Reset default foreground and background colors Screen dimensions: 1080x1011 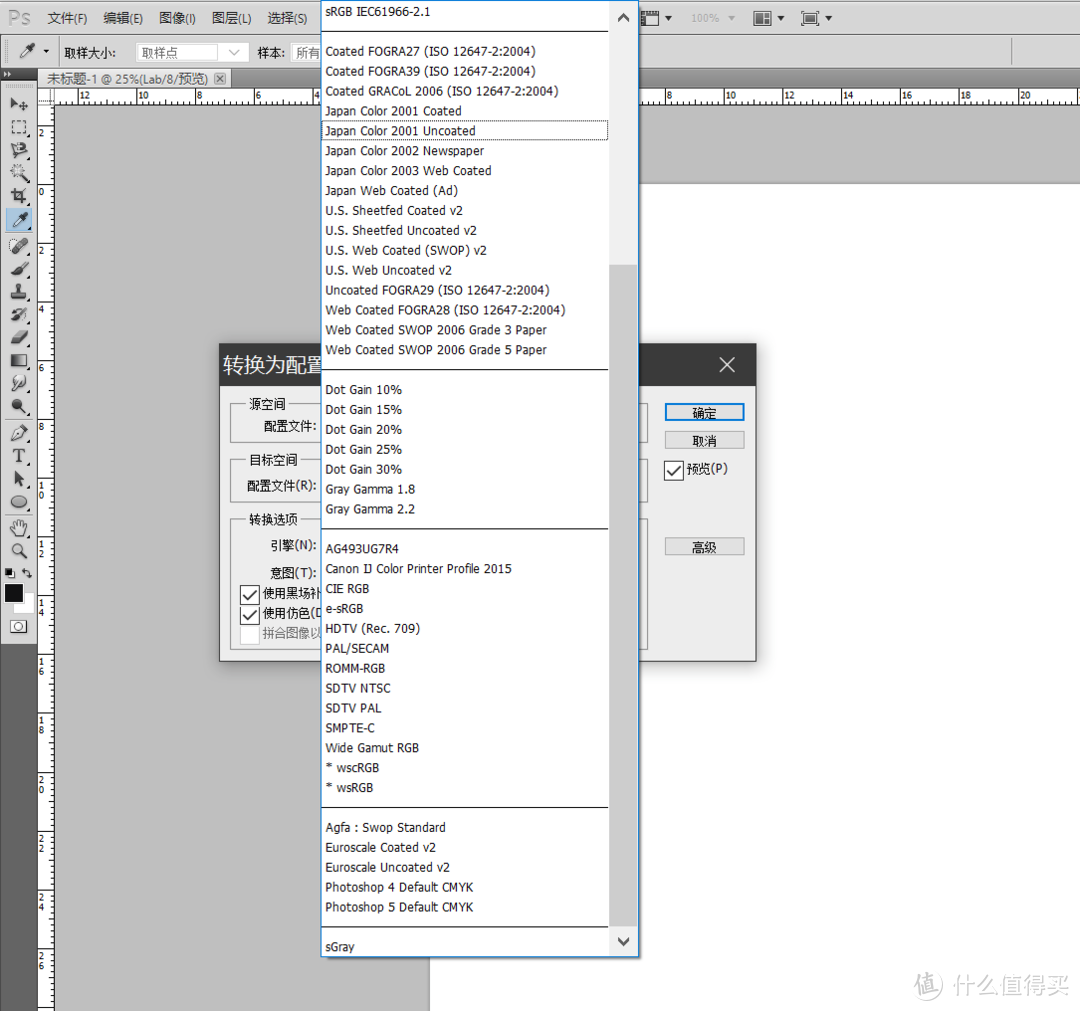[9, 572]
